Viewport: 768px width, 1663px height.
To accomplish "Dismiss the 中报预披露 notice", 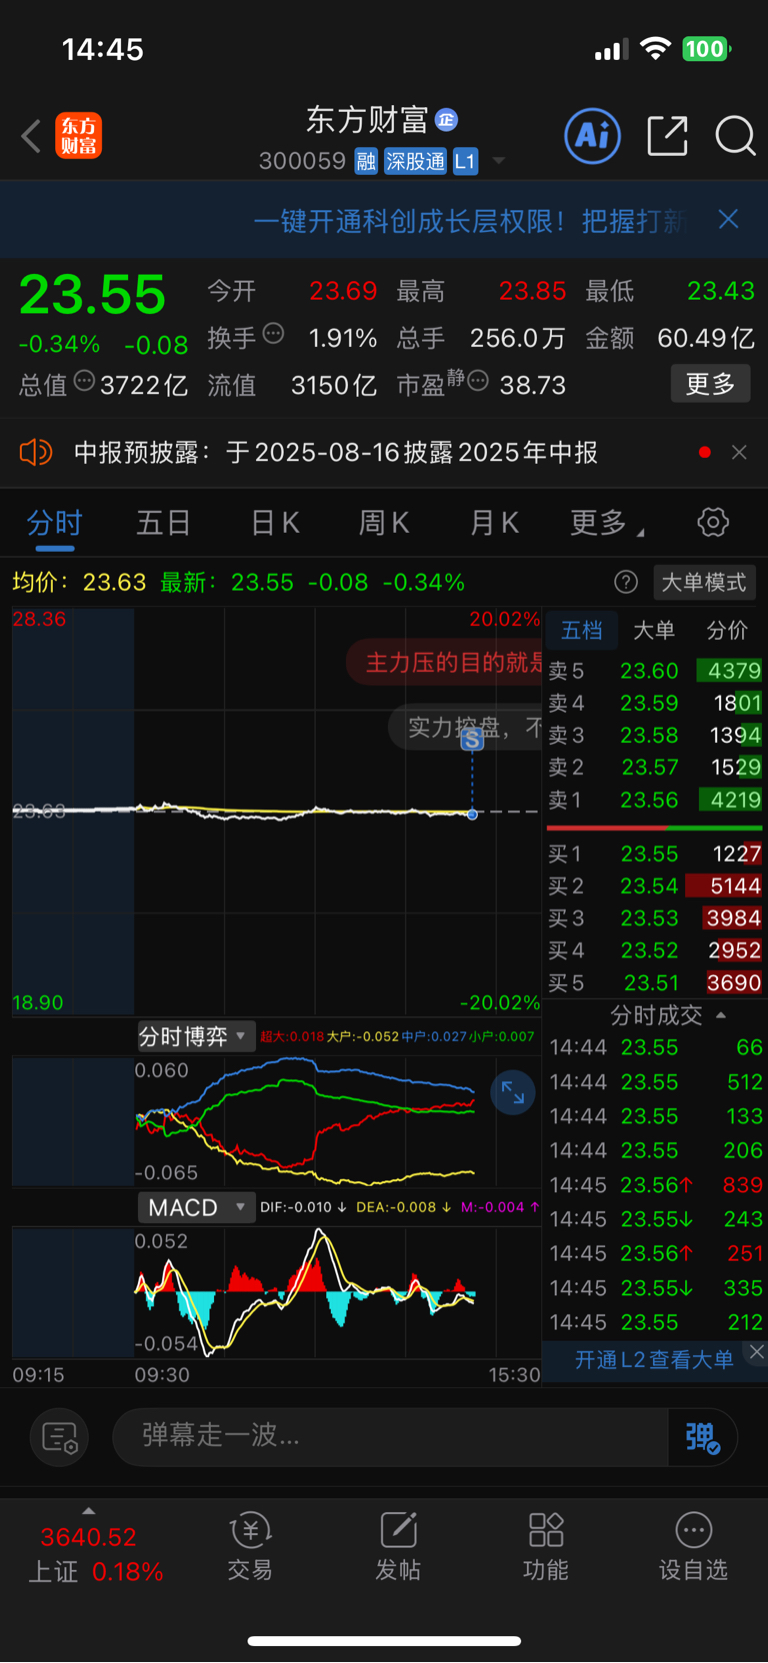I will (x=739, y=453).
